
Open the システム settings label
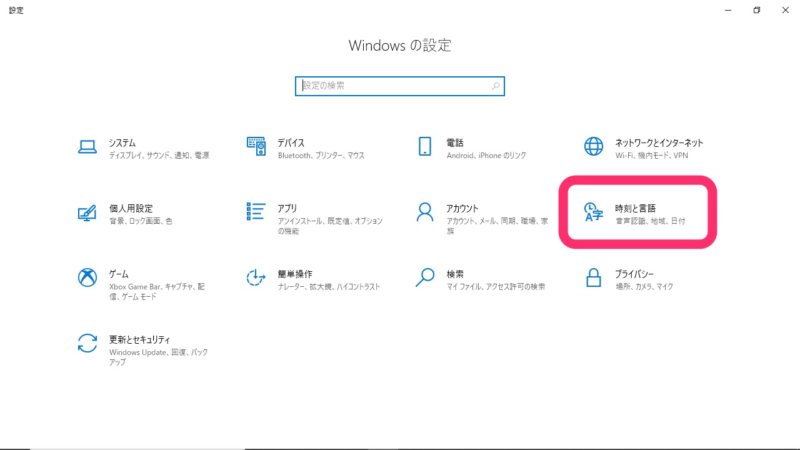122,143
